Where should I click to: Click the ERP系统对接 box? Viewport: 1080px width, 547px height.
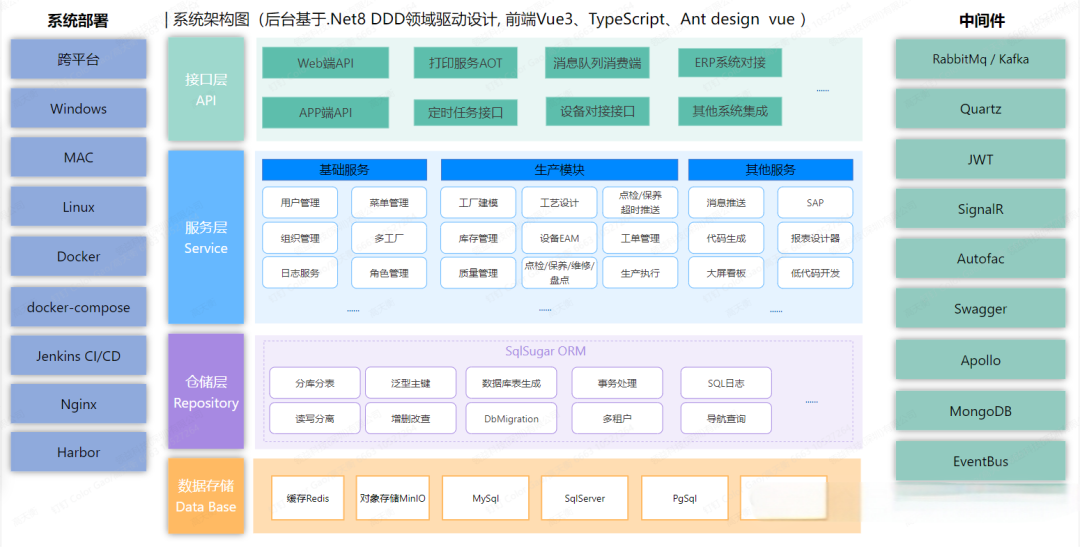(730, 63)
